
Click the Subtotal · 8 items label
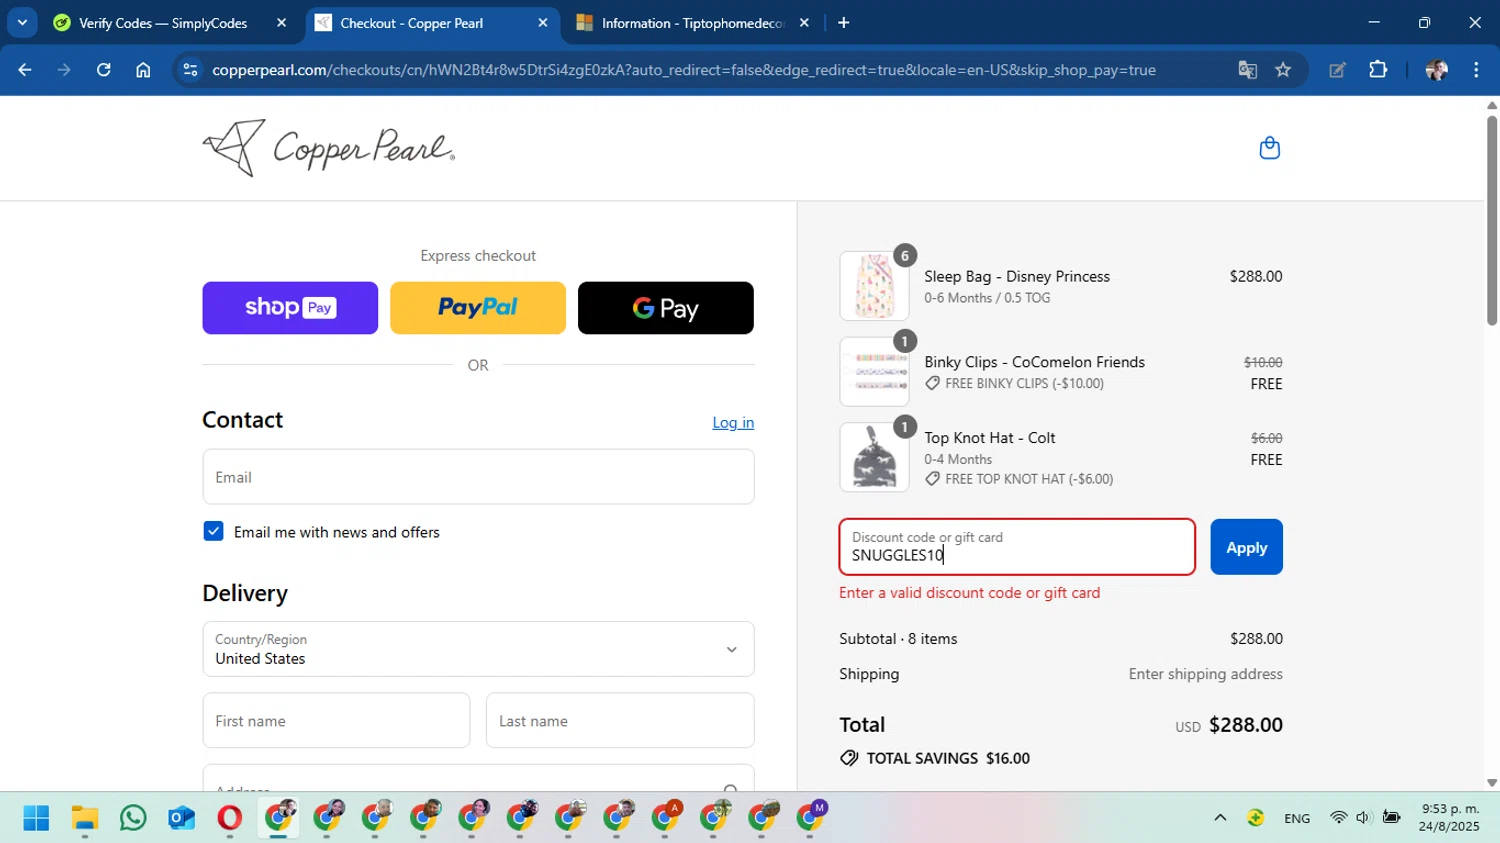click(x=898, y=639)
